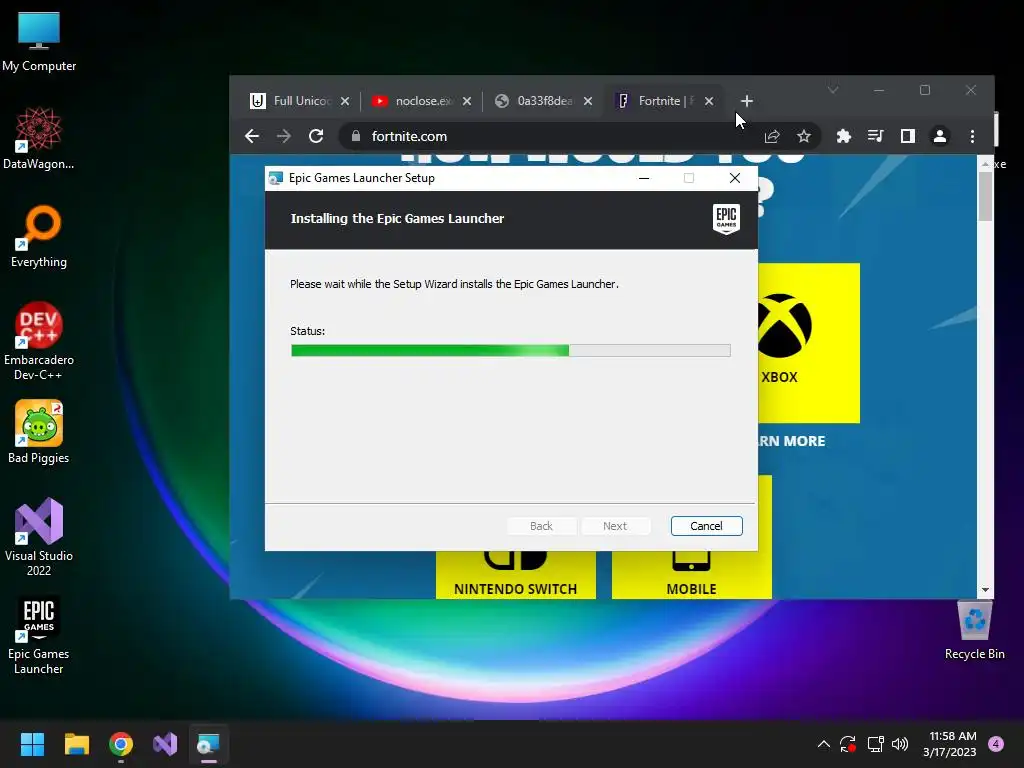Open the Chrome extensions puzzle icon
Image resolution: width=1024 pixels, height=768 pixels.
point(844,136)
